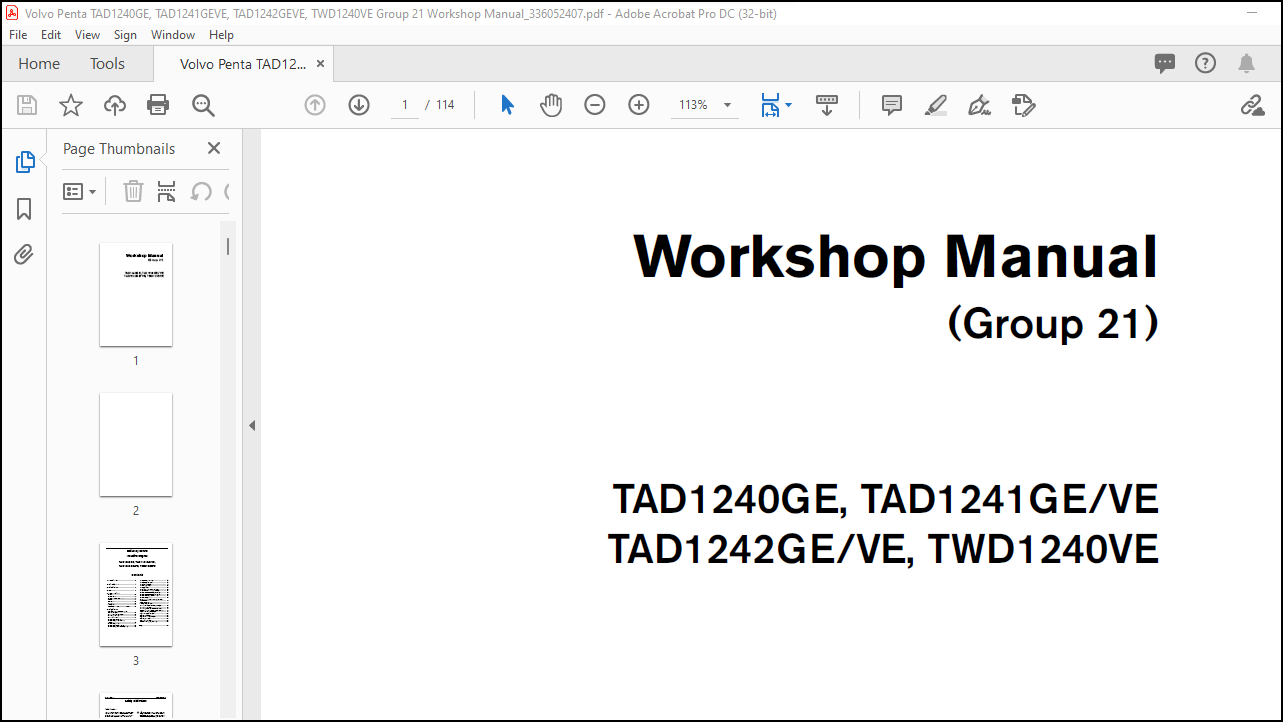The width and height of the screenshot is (1283, 722).
Task: Open the Window menu
Action: (x=173, y=34)
